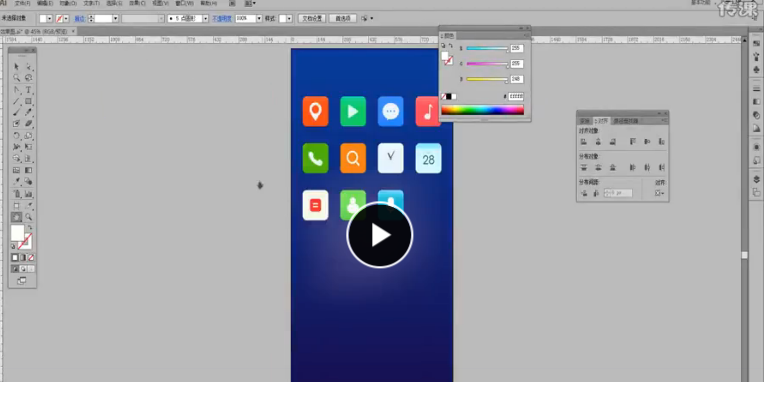Open Align To dropdown in Align panel
Viewport: 764px width, 405px height.
pos(659,193)
